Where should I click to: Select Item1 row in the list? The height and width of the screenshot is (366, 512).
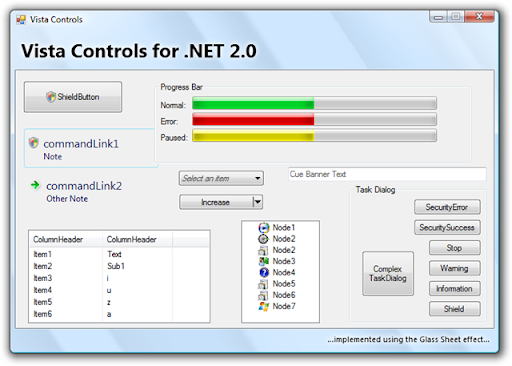pyautogui.click(x=119, y=254)
